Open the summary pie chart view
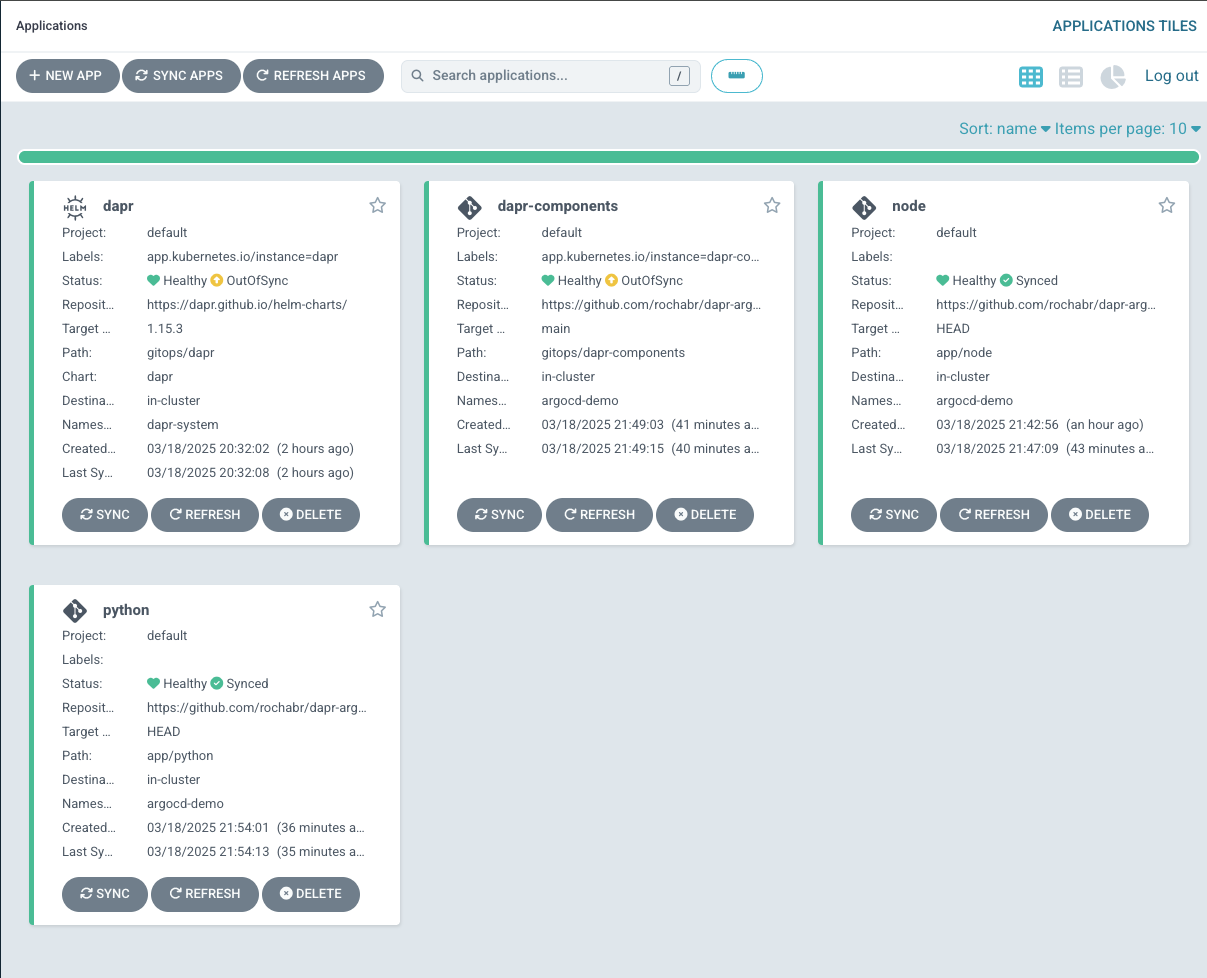 coord(1113,77)
